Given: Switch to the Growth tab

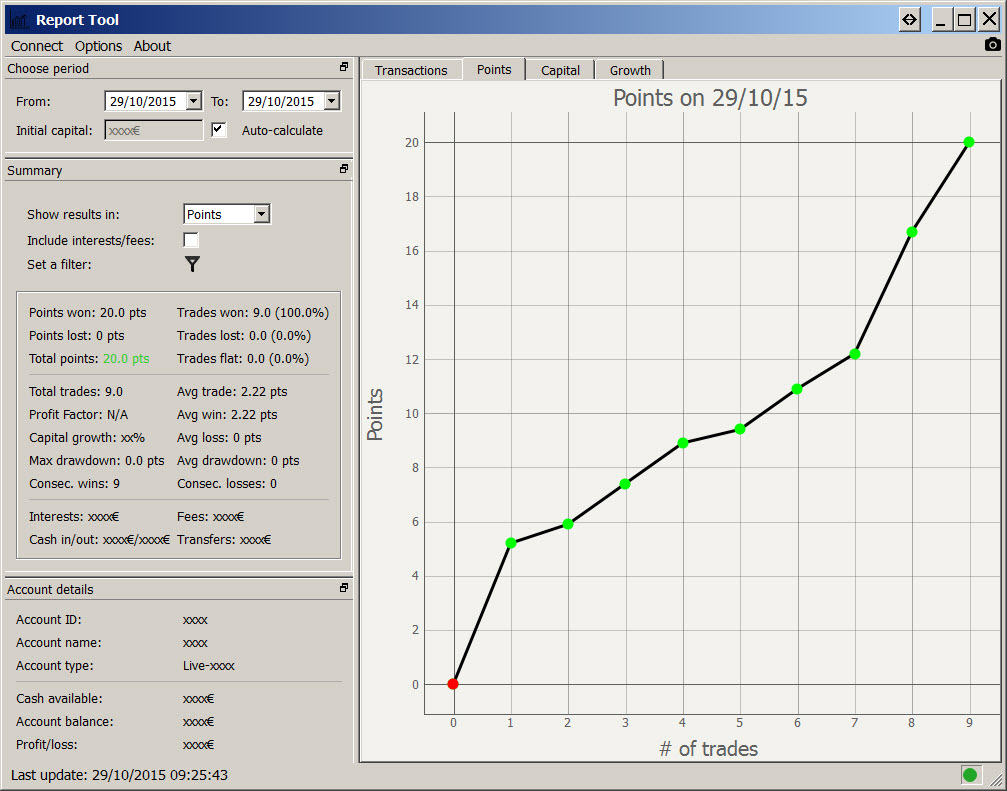Looking at the screenshot, I should coord(630,70).
